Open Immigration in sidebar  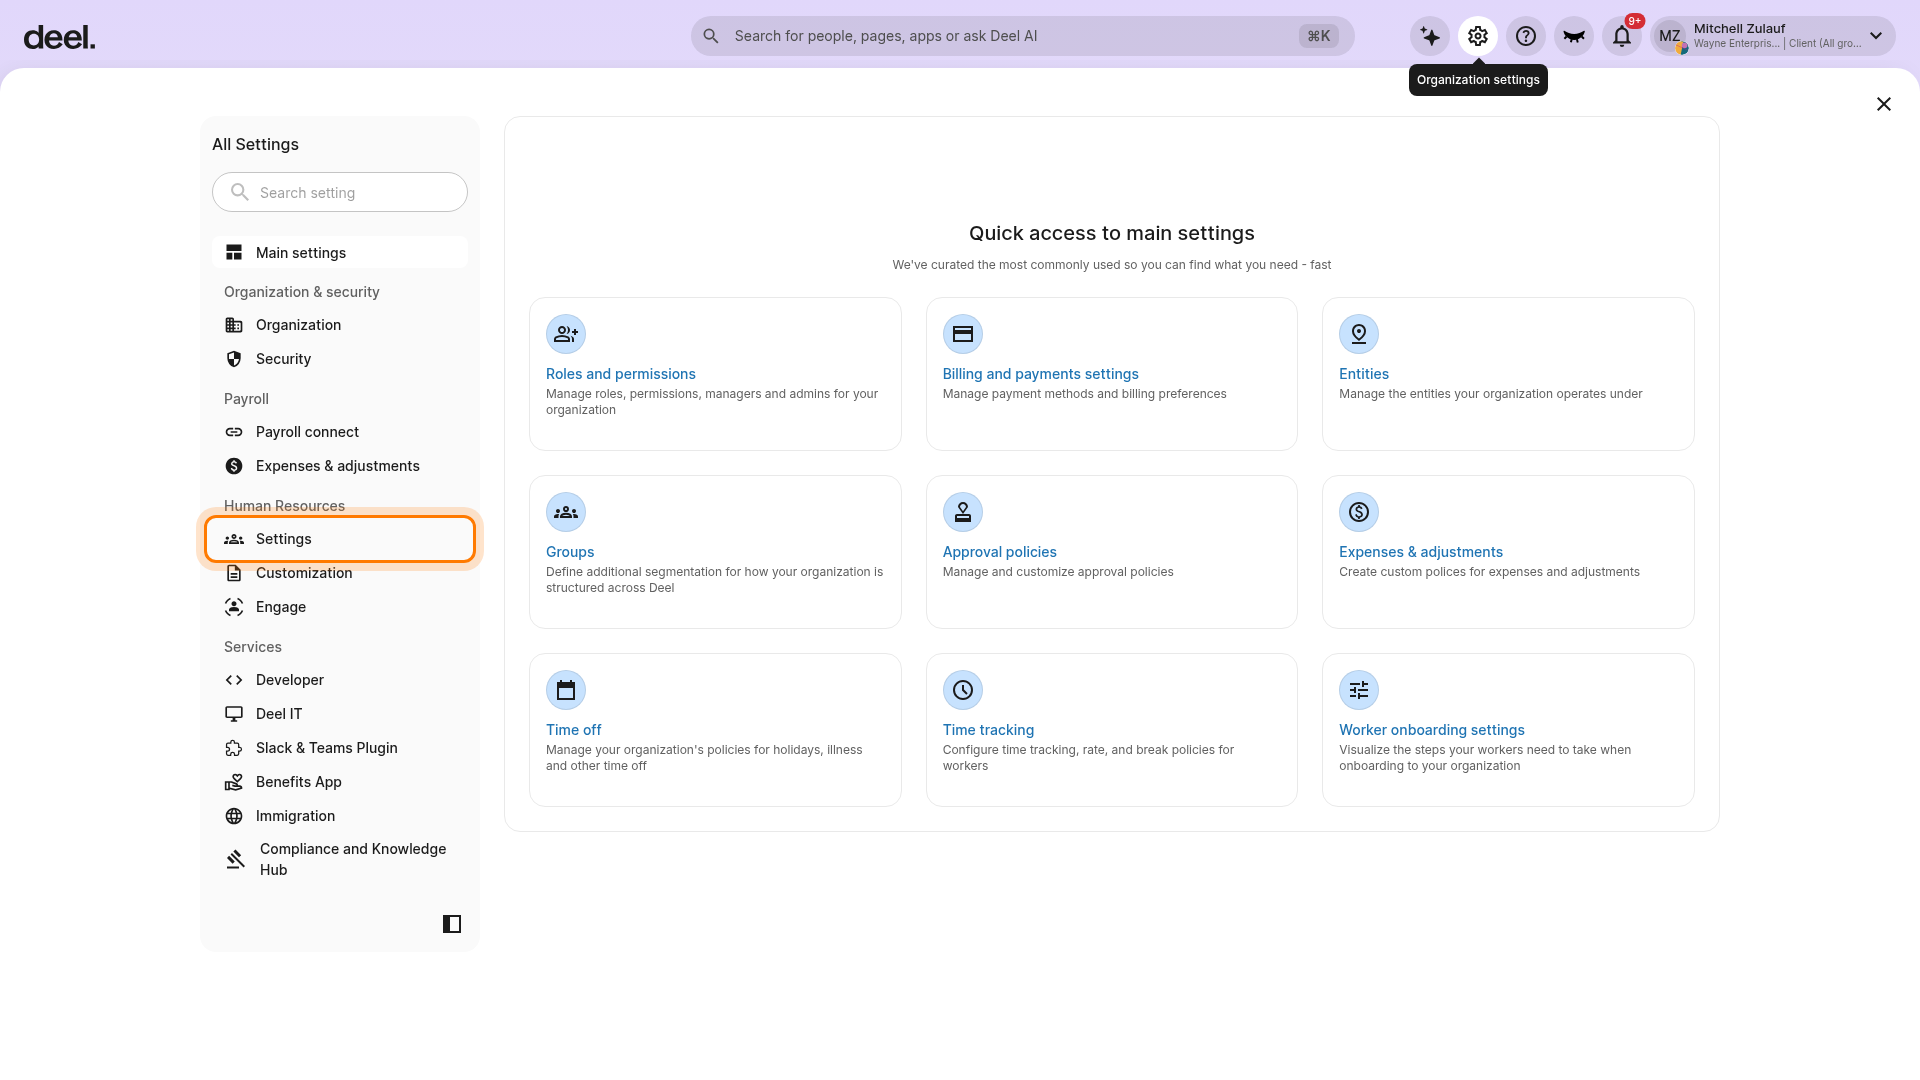pos(340,816)
